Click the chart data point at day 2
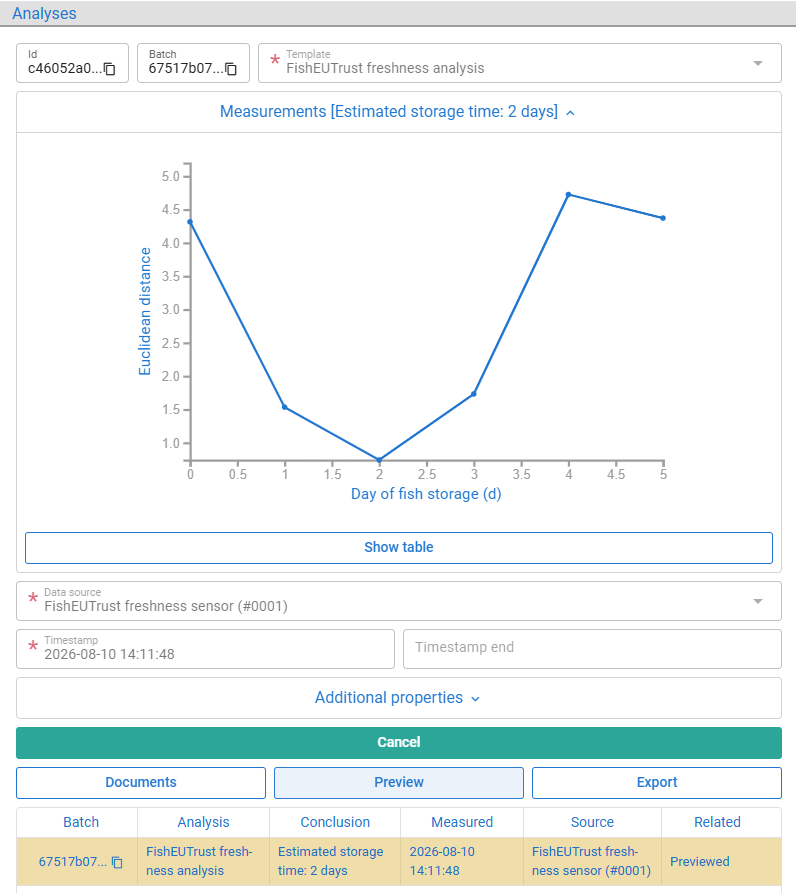 379,460
